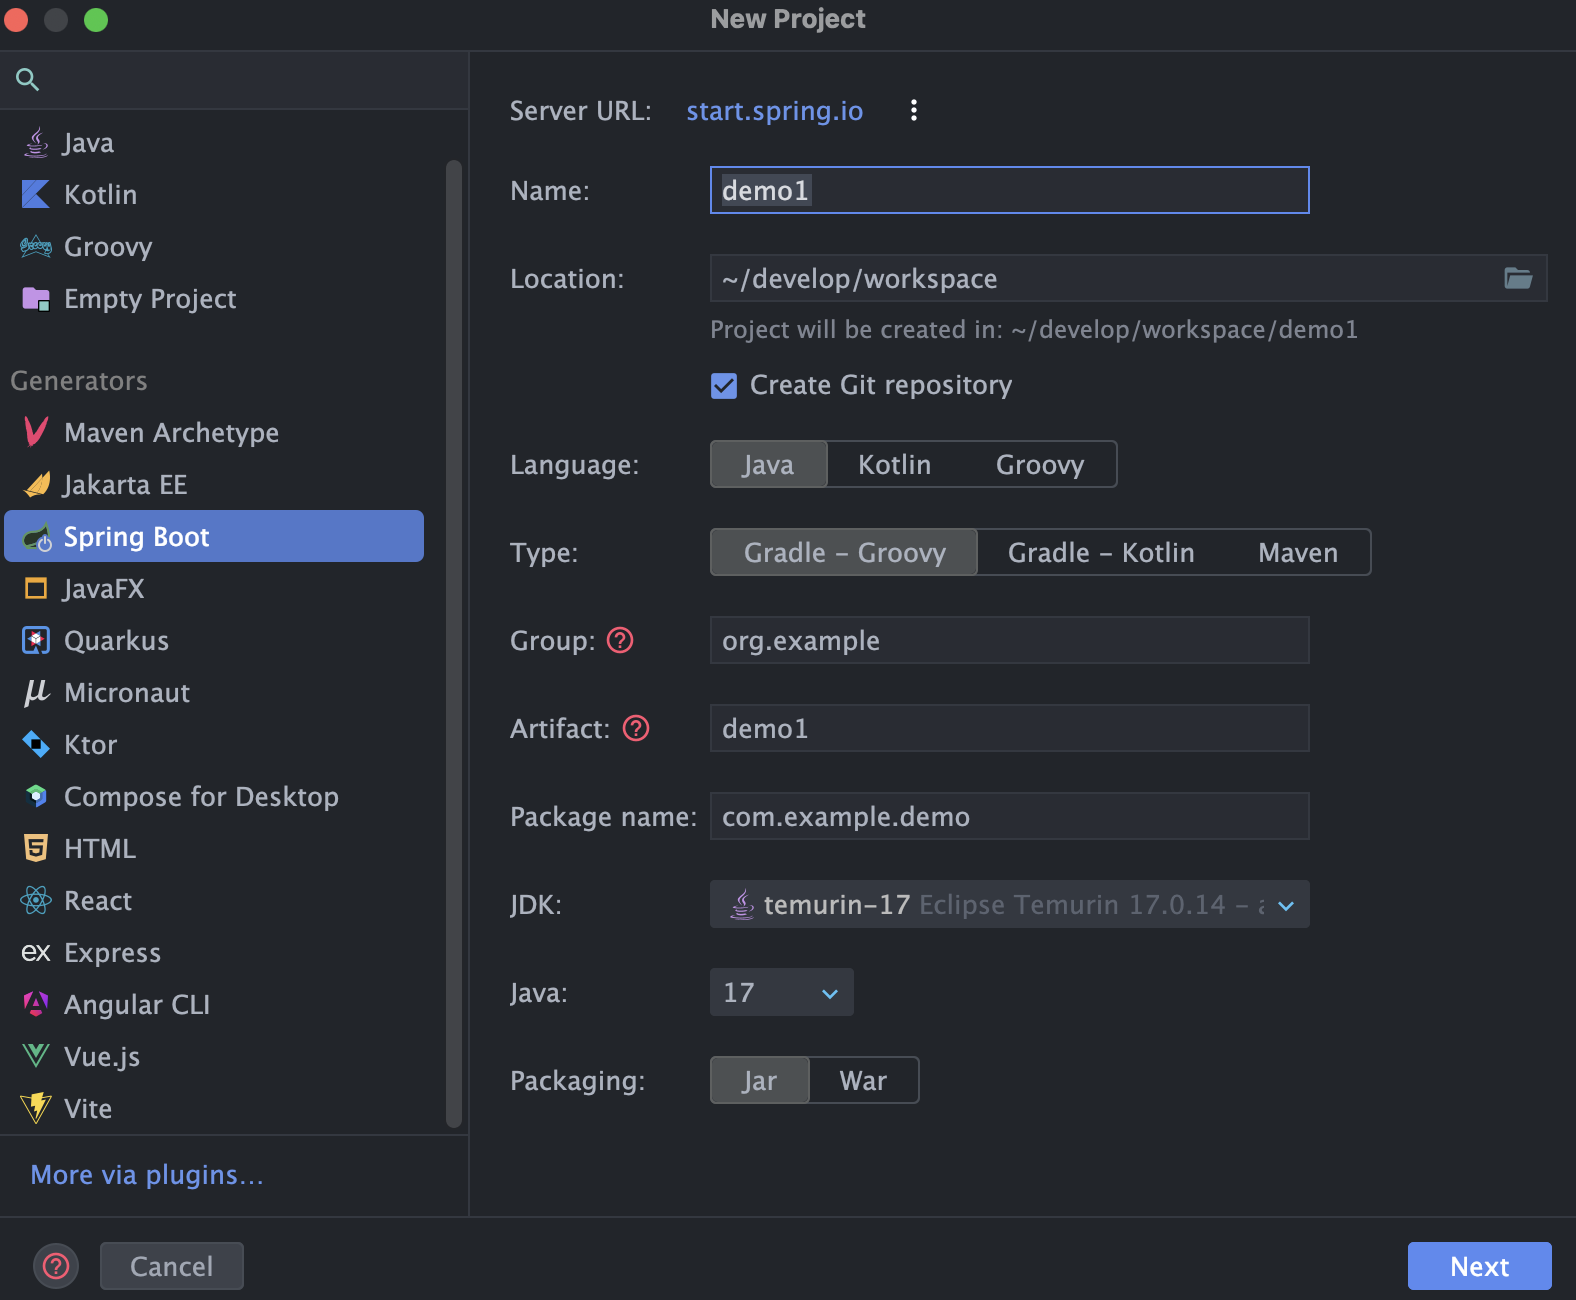Select the Java generator icon
The width and height of the screenshot is (1576, 1300).
[36, 143]
